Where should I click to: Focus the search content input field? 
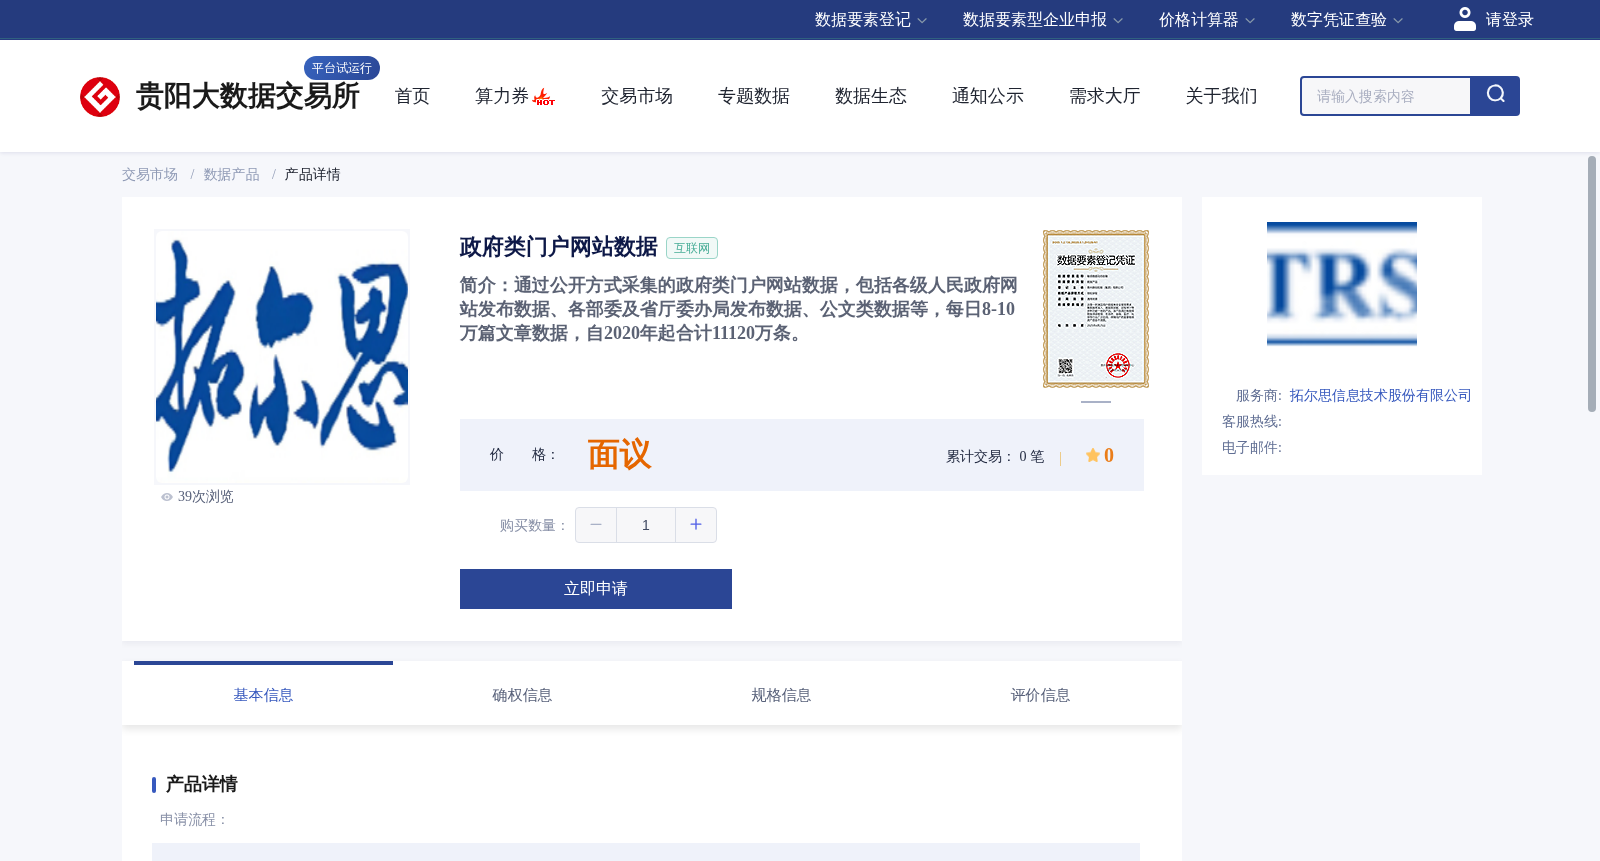(1386, 96)
